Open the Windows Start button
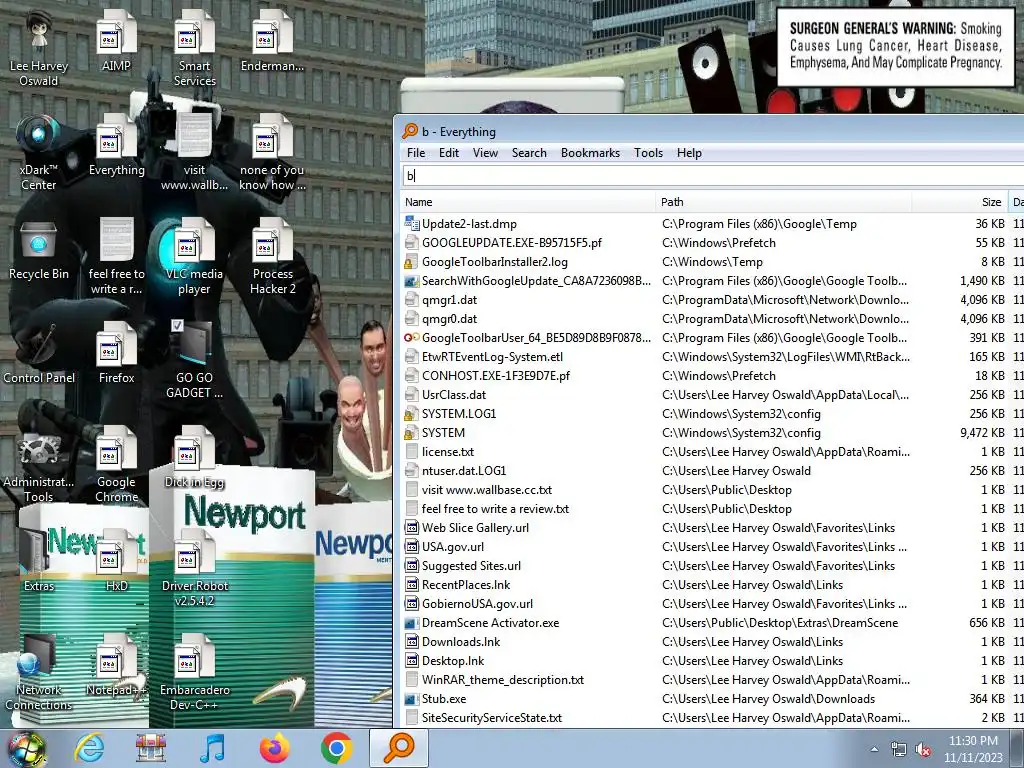The height and width of the screenshot is (768, 1024). point(26,748)
